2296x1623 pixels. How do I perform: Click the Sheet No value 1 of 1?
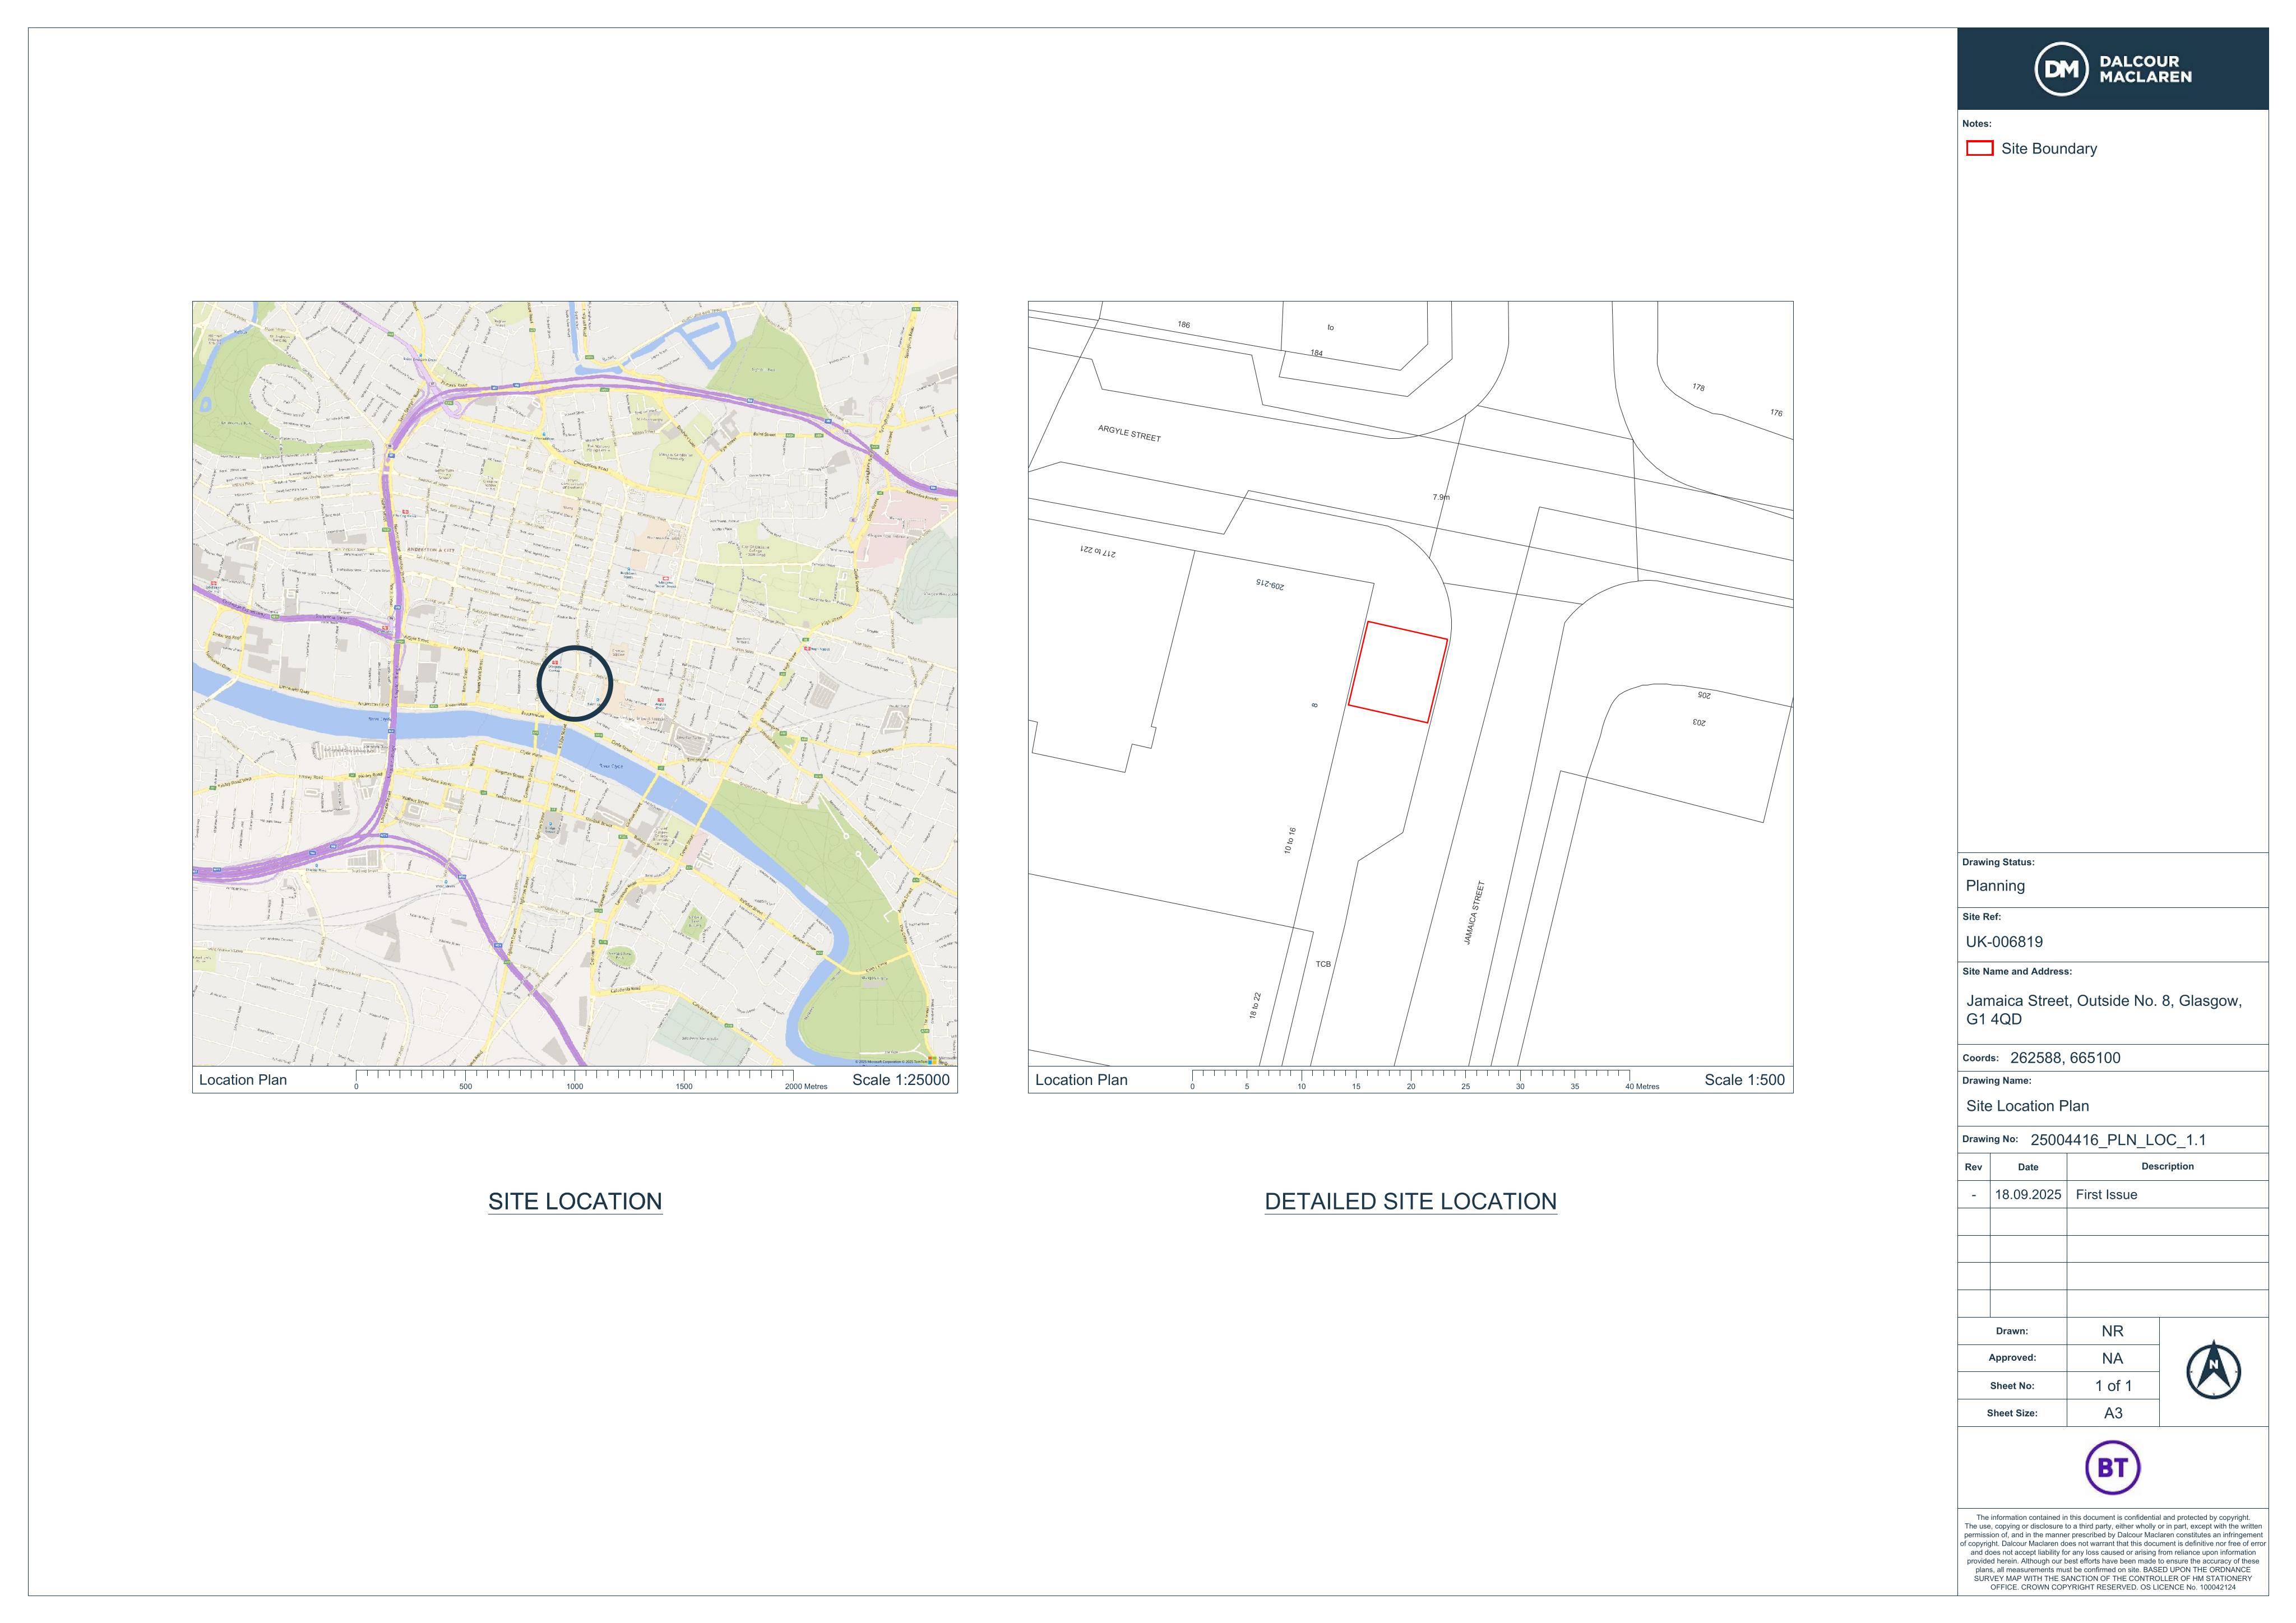pos(2113,1386)
